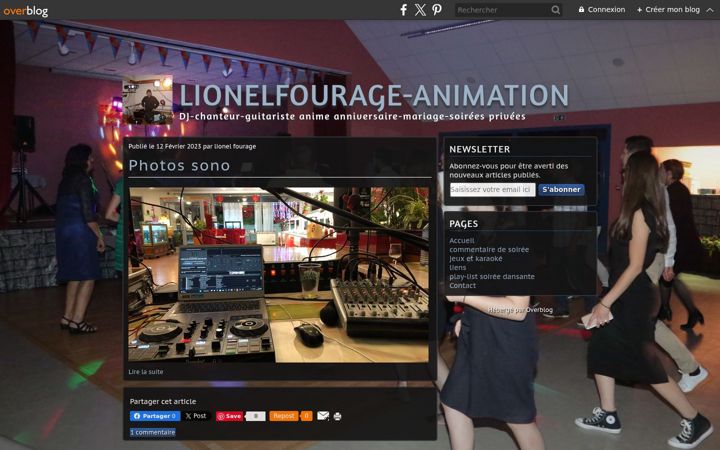
Task: Collapse the top bar with chevron arrow
Action: [710, 10]
